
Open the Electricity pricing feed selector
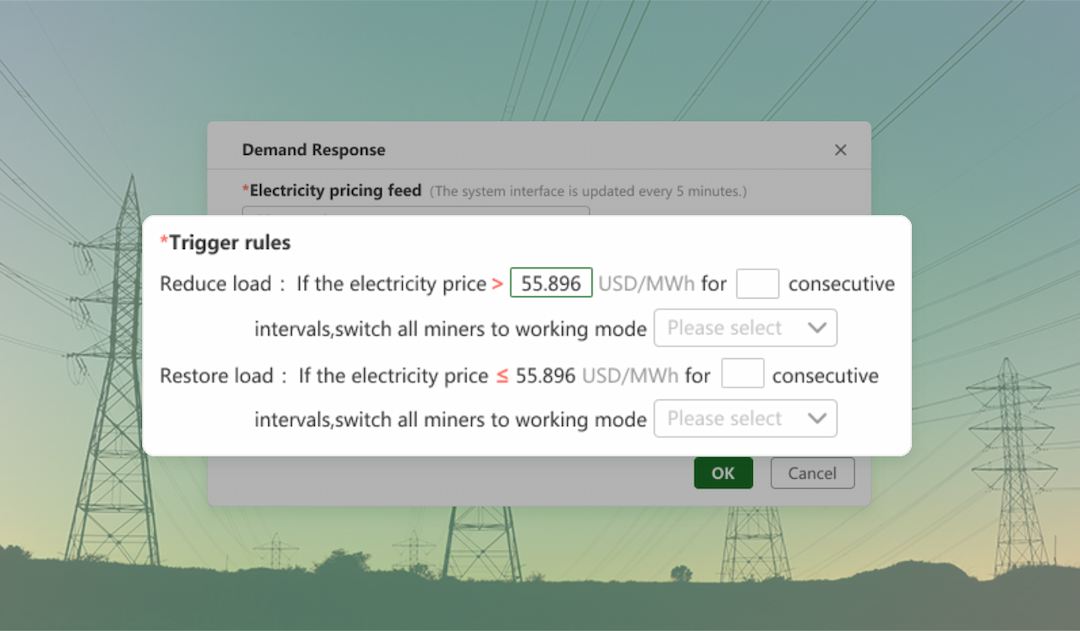coord(415,211)
